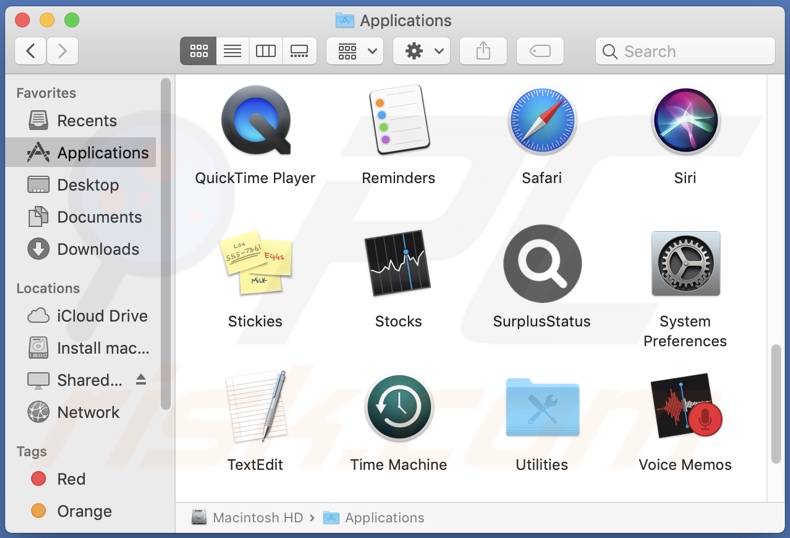Image resolution: width=790 pixels, height=538 pixels.
Task: Go back with the left chevron button
Action: tap(31, 51)
